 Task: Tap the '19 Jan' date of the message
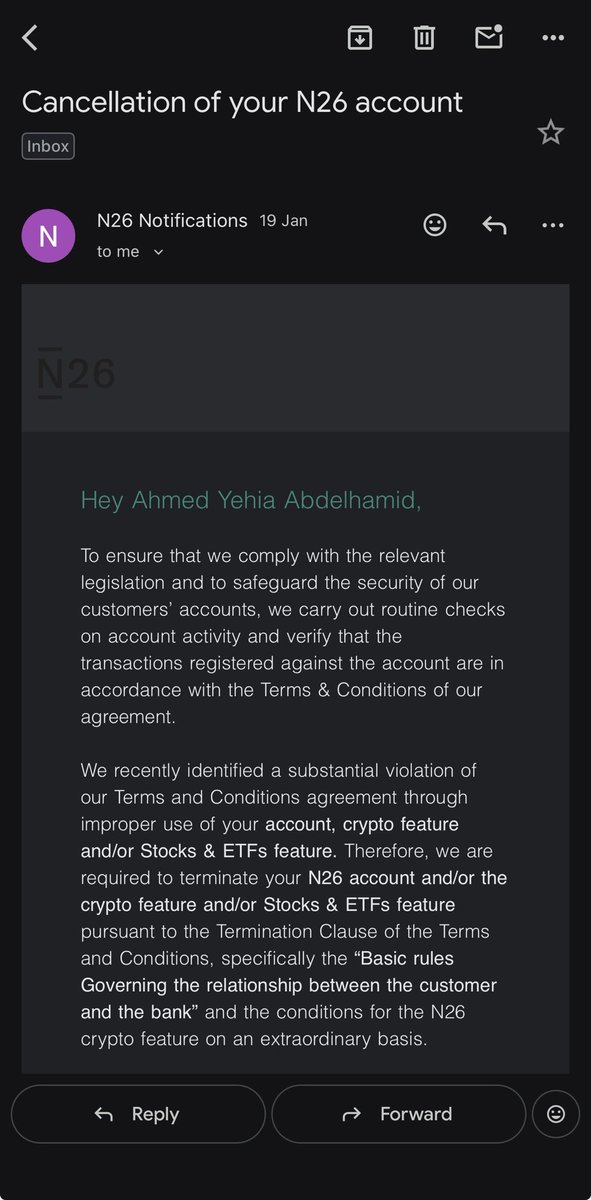pyautogui.click(x=283, y=221)
